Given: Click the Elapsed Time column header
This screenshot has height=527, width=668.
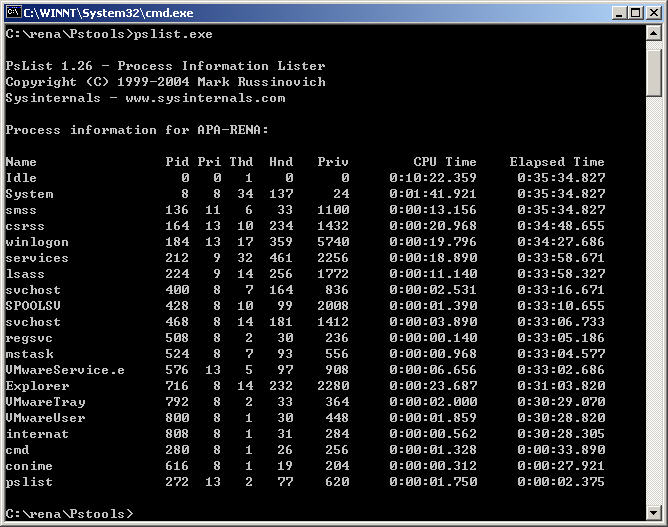Looking at the screenshot, I should [x=557, y=162].
